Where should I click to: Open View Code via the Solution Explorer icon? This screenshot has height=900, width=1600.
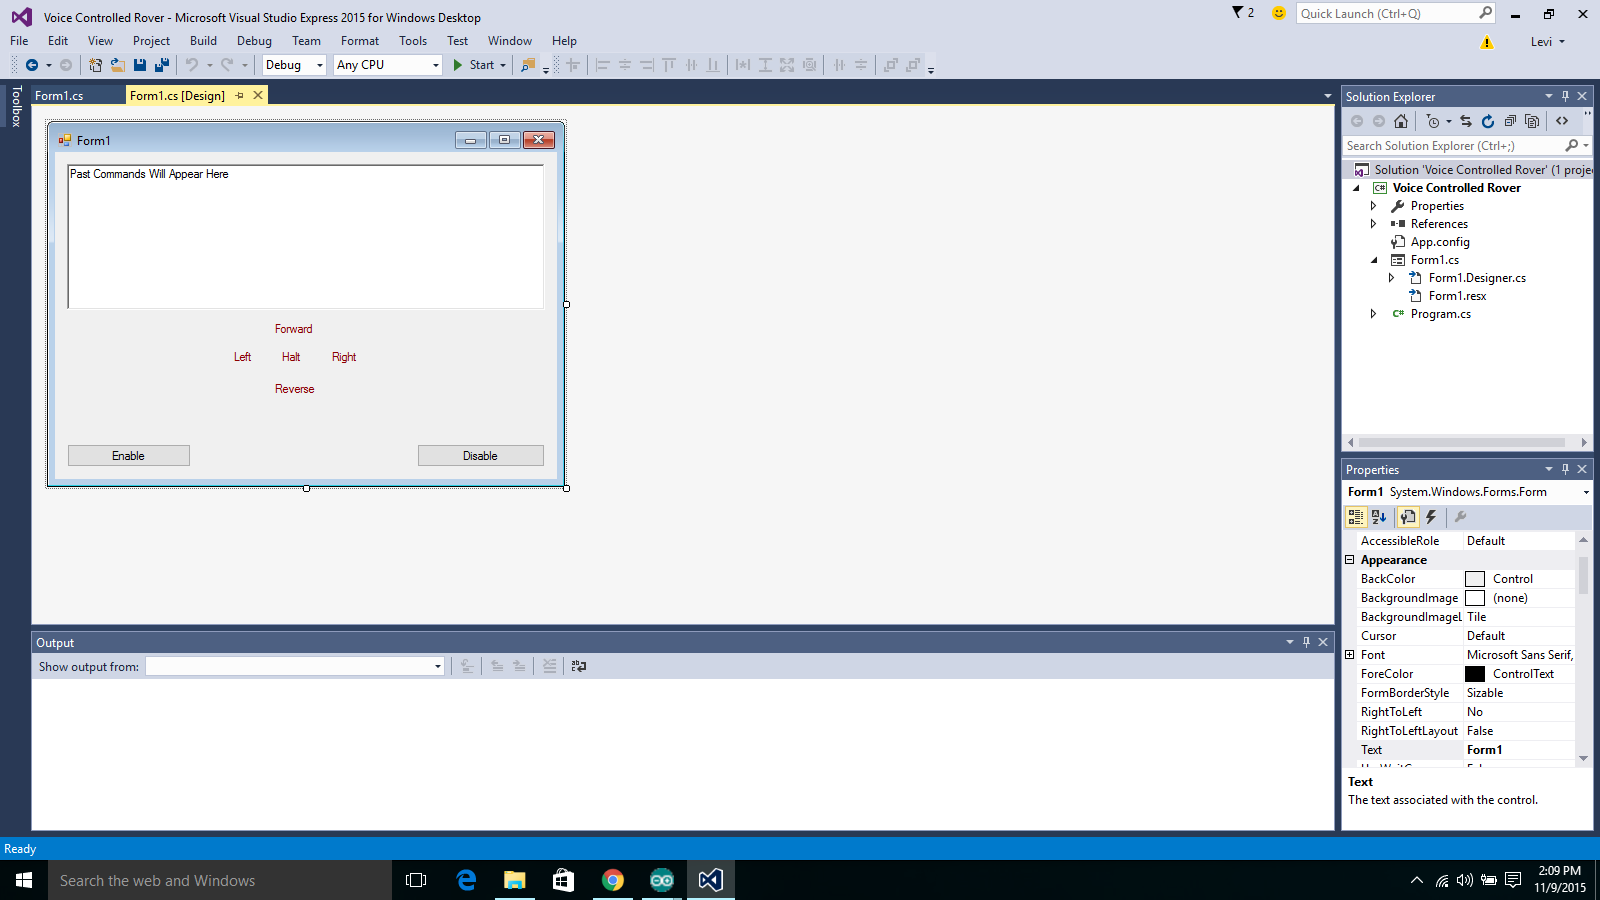[1562, 121]
